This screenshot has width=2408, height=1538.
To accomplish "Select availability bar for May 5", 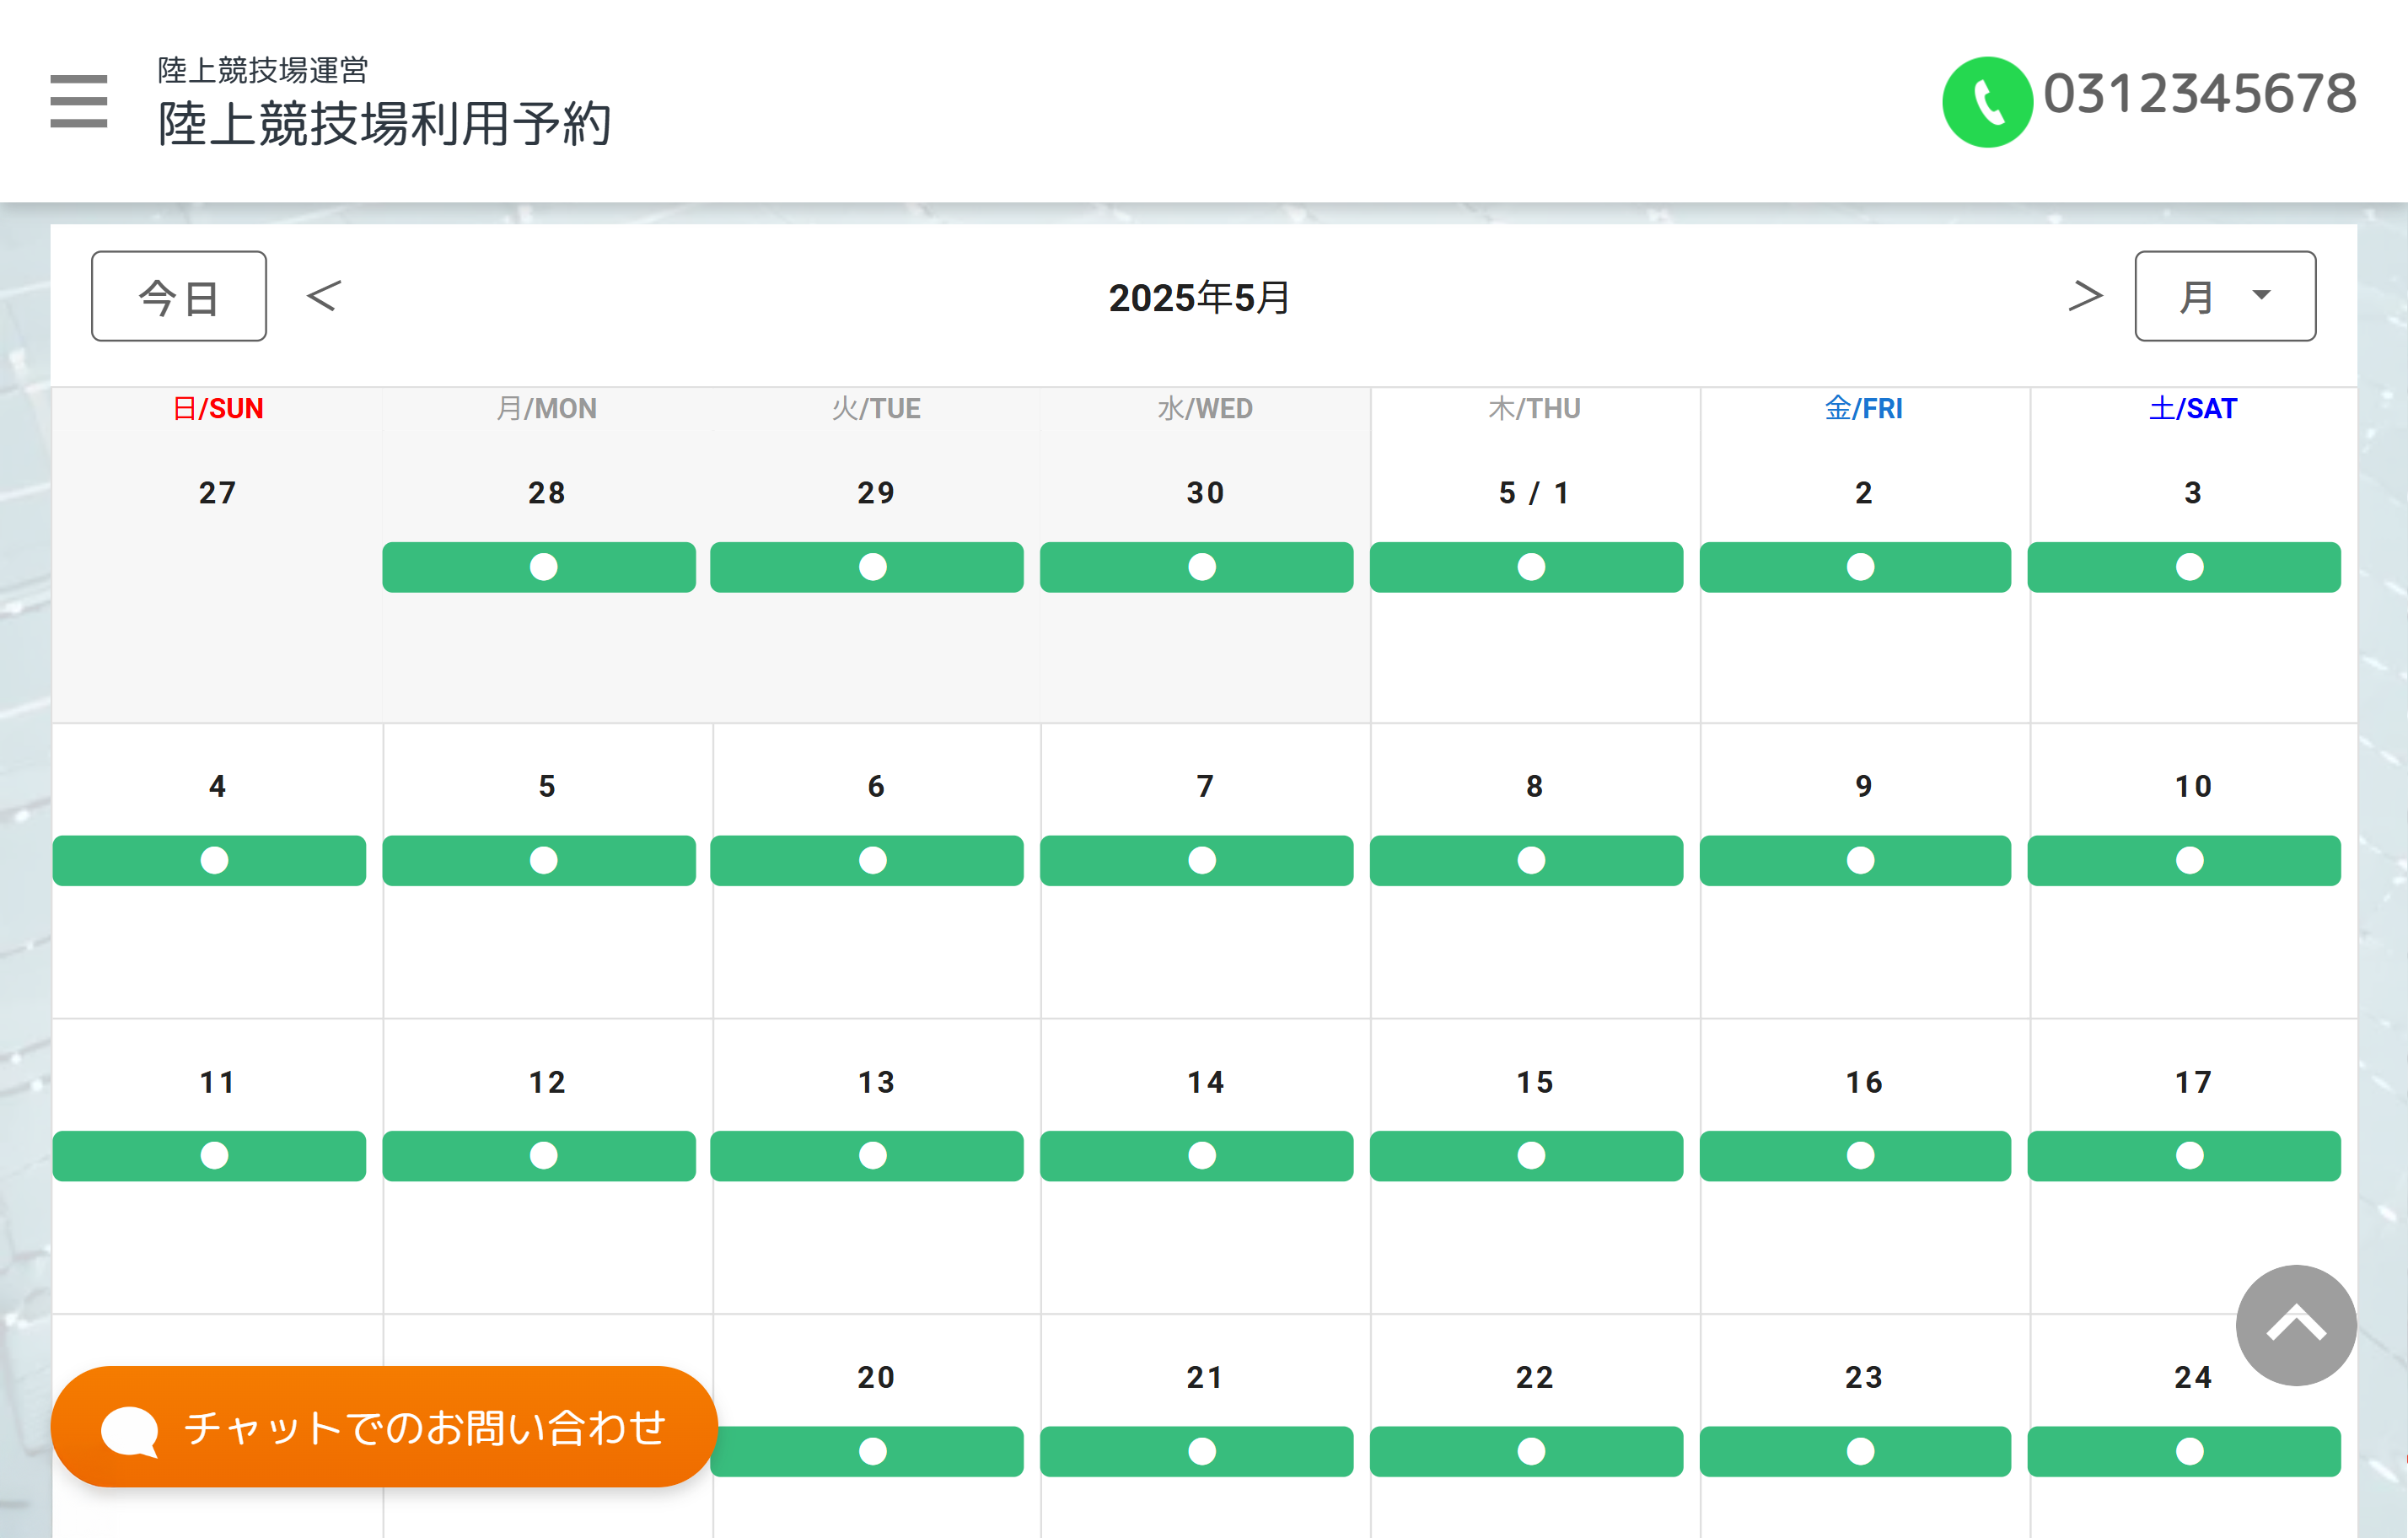I will (539, 860).
